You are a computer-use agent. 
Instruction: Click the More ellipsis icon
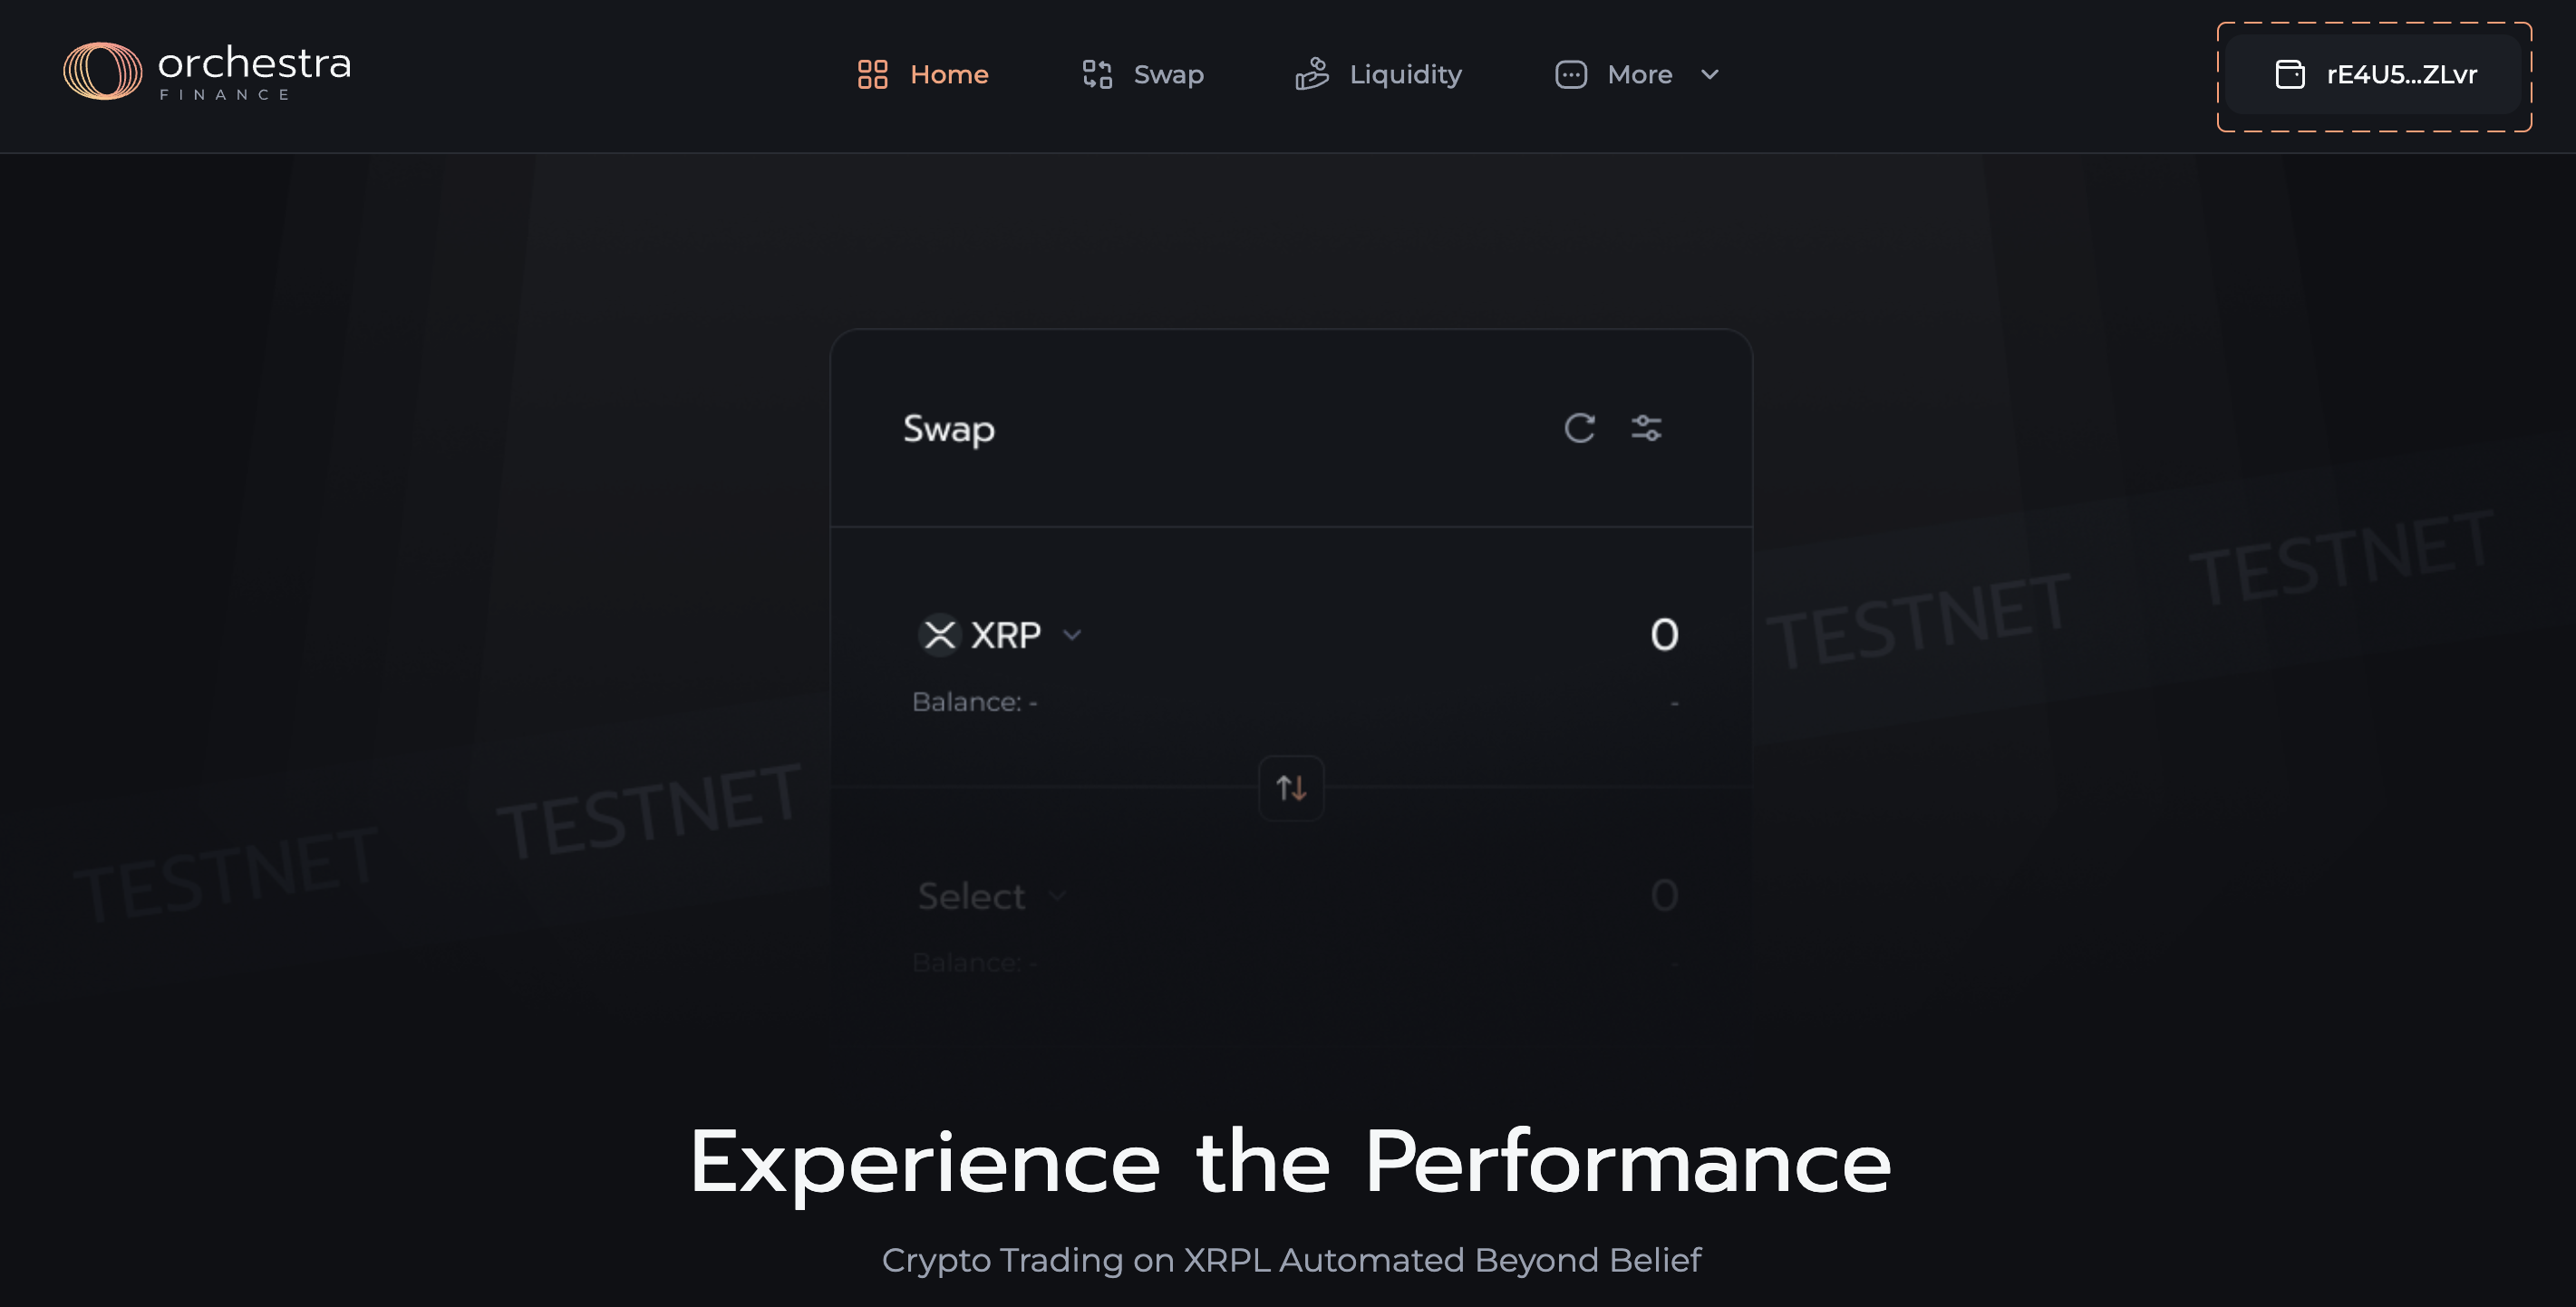click(x=1570, y=75)
